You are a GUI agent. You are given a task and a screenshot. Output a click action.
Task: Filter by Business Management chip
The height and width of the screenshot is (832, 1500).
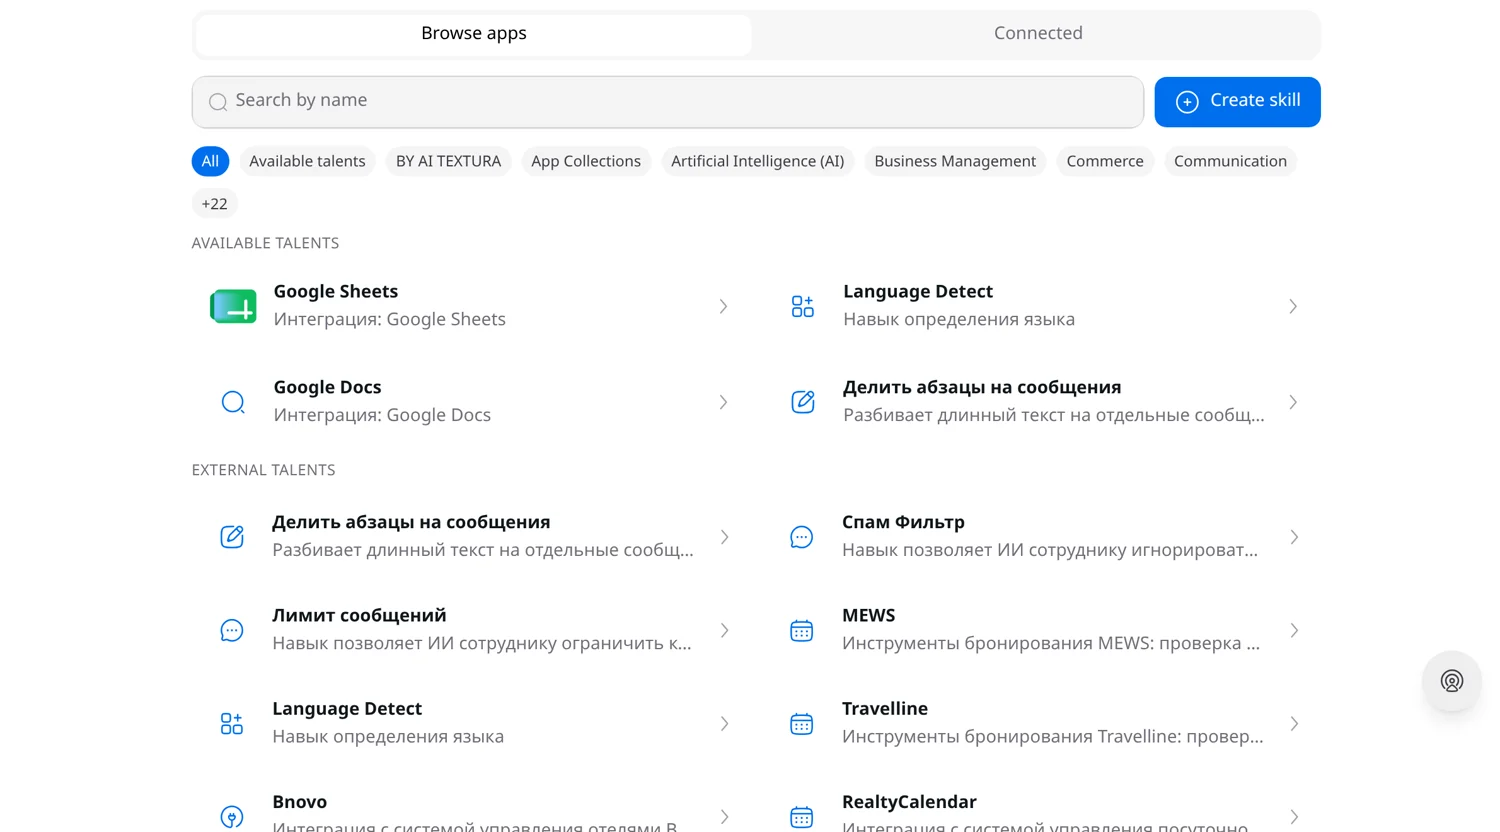[955, 161]
